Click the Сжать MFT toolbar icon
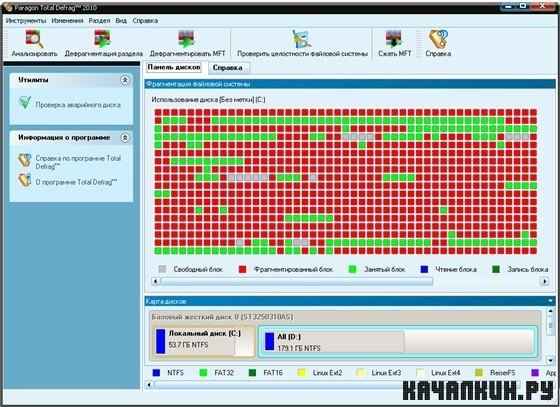This screenshot has height=407, width=560. [394, 39]
